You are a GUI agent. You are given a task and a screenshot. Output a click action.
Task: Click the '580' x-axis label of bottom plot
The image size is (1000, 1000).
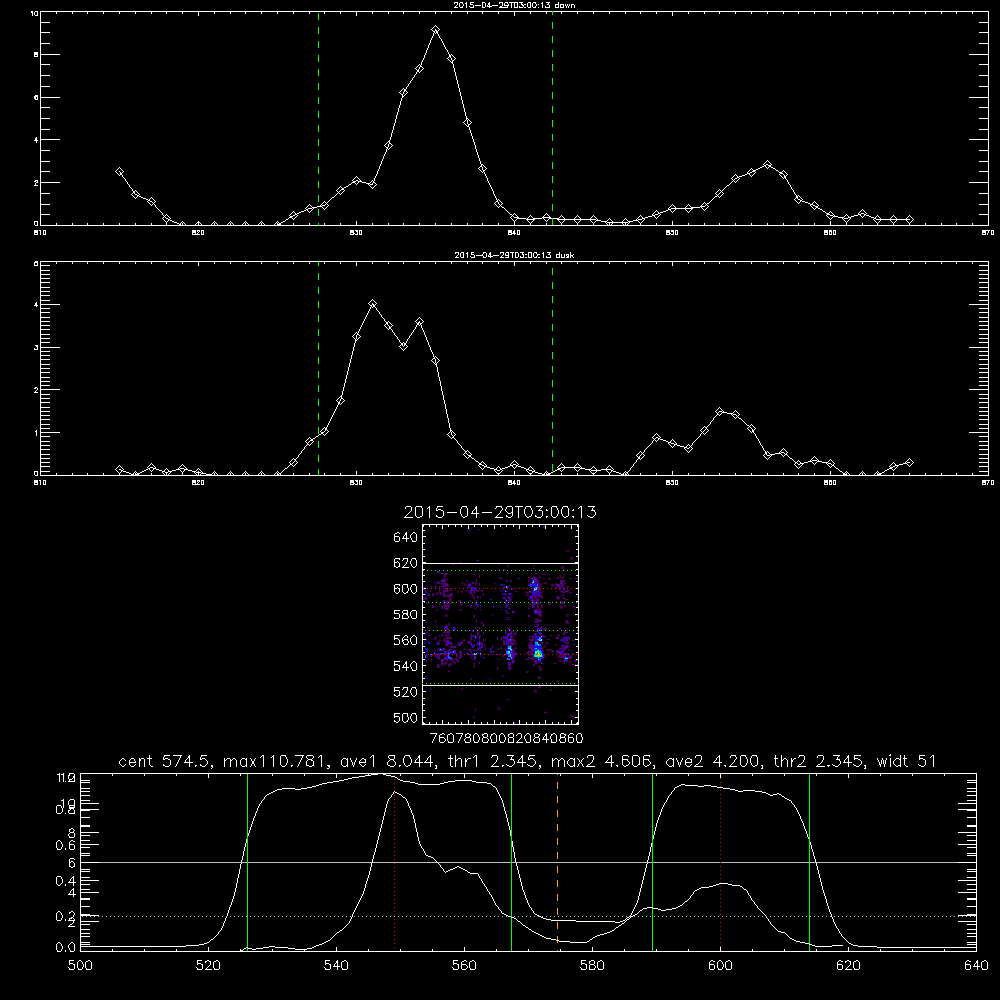point(592,966)
